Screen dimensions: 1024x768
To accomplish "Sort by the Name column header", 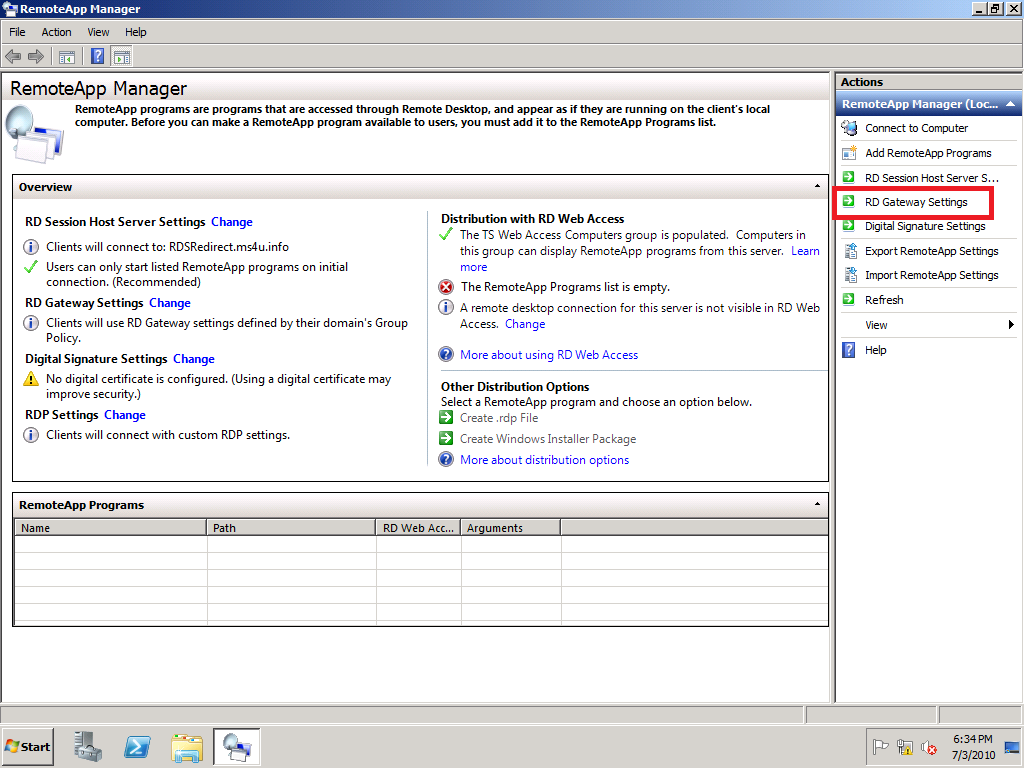I will (110, 528).
